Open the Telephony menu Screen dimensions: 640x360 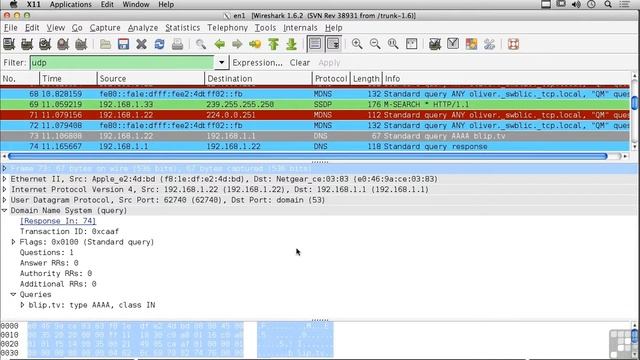coord(227,28)
